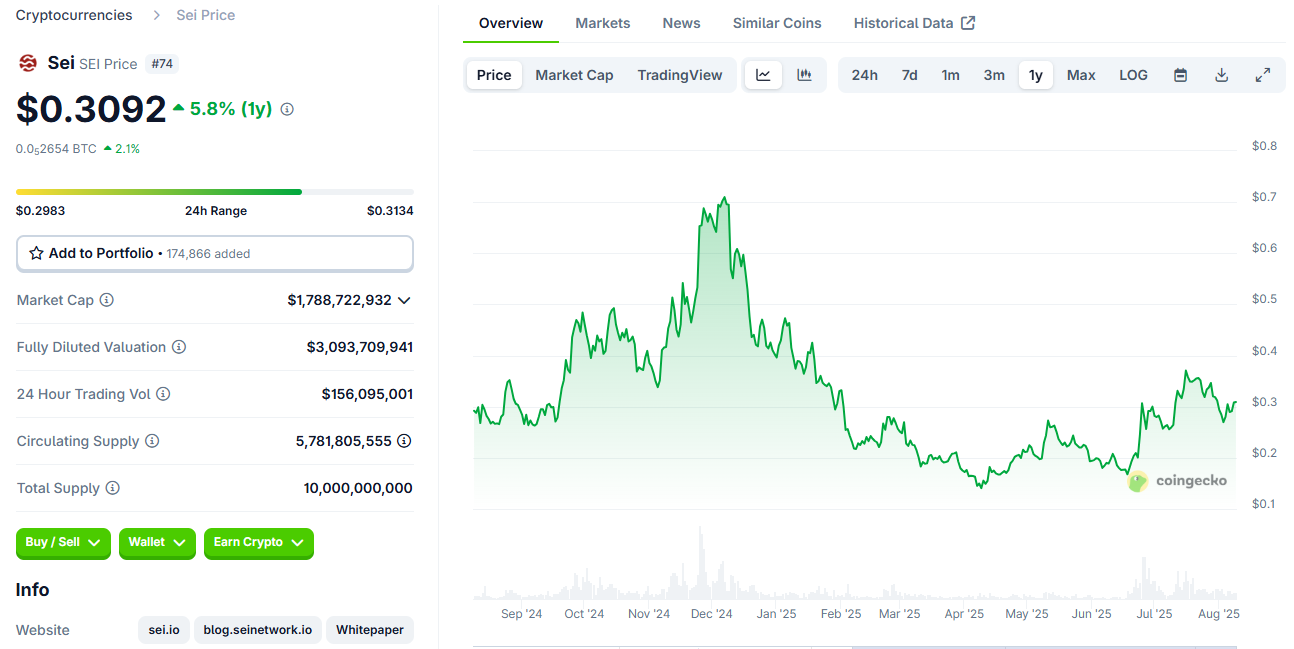This screenshot has width=1294, height=649.
Task: Switch chart to Price mode
Action: (x=494, y=75)
